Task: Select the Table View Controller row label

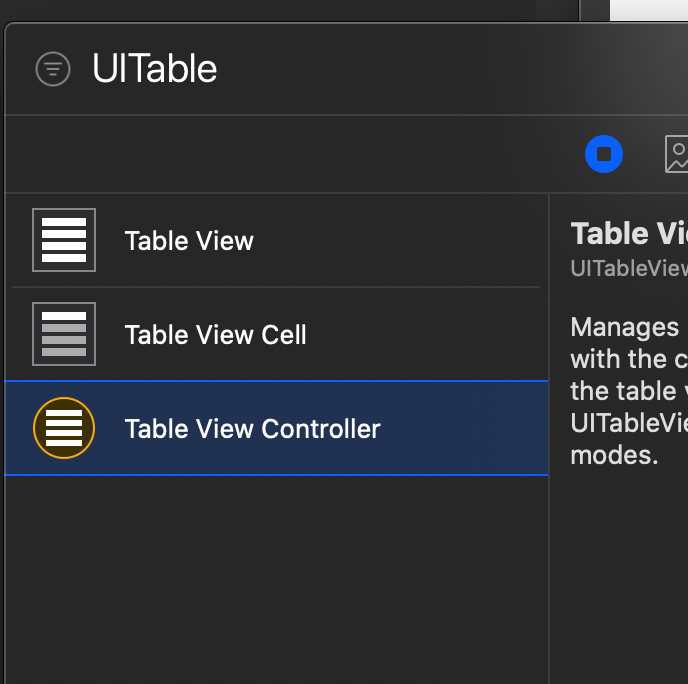Action: pos(252,429)
